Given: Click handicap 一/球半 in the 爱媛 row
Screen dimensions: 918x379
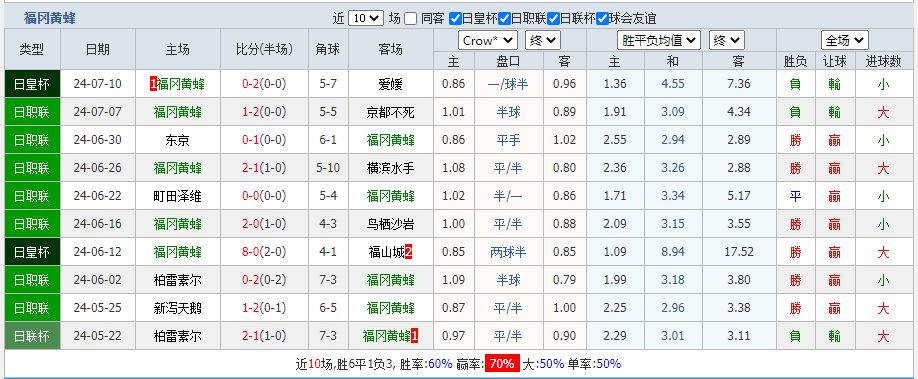Looking at the screenshot, I should tap(508, 84).
